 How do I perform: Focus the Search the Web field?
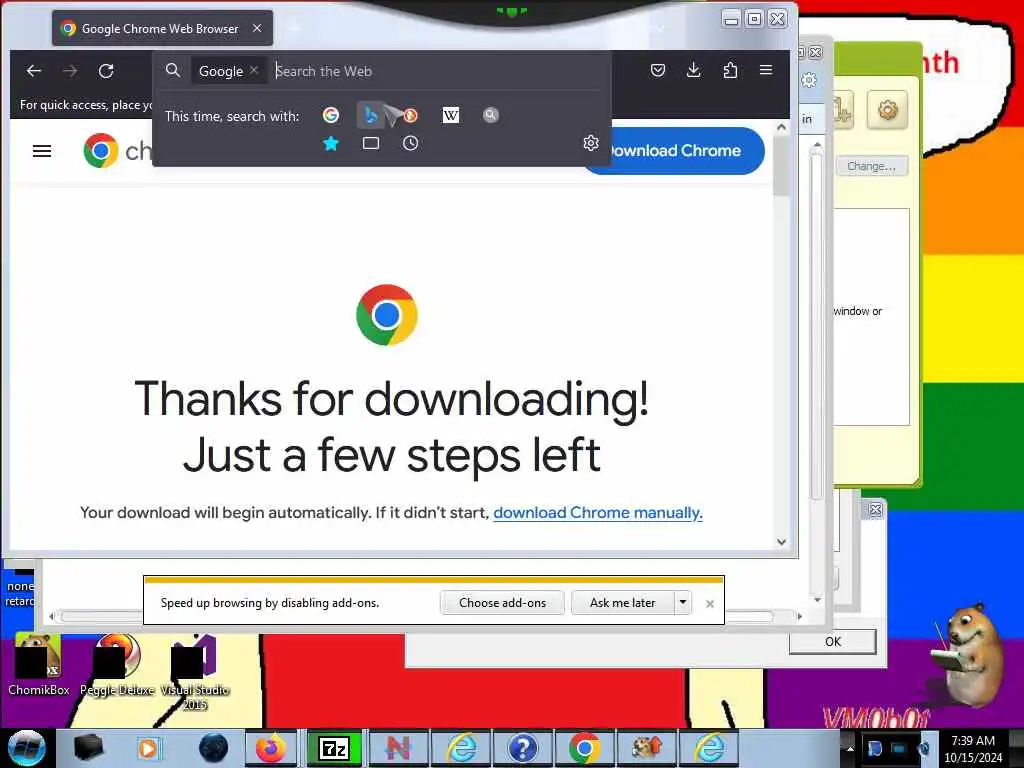coord(438,71)
